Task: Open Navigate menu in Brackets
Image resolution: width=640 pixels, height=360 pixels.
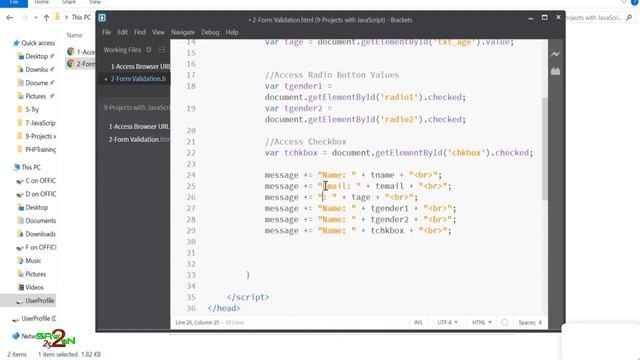Action: click(183, 32)
